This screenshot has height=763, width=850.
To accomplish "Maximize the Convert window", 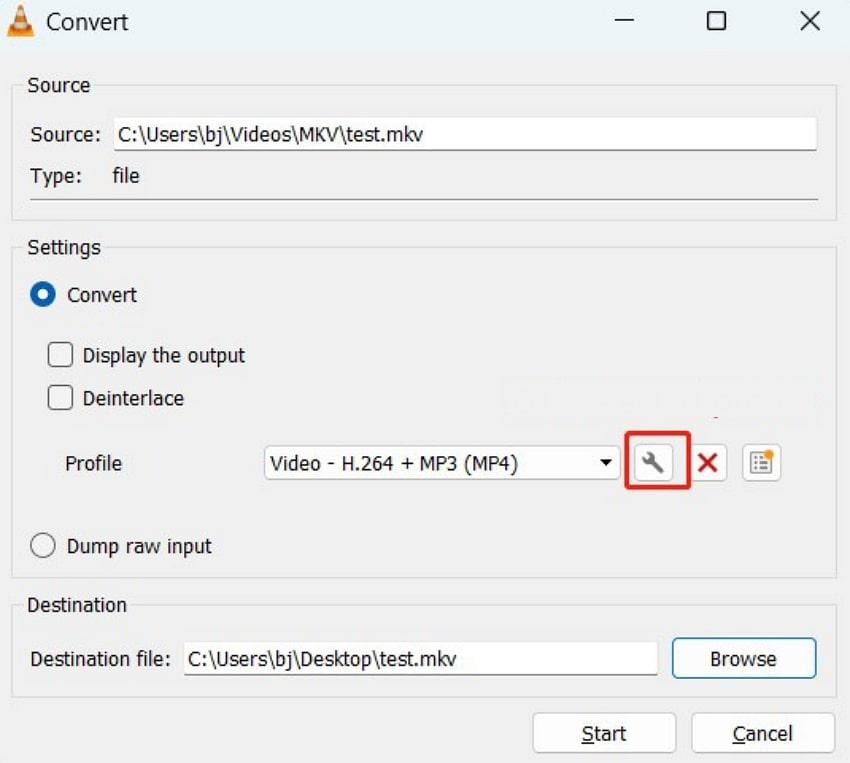I will 716,21.
